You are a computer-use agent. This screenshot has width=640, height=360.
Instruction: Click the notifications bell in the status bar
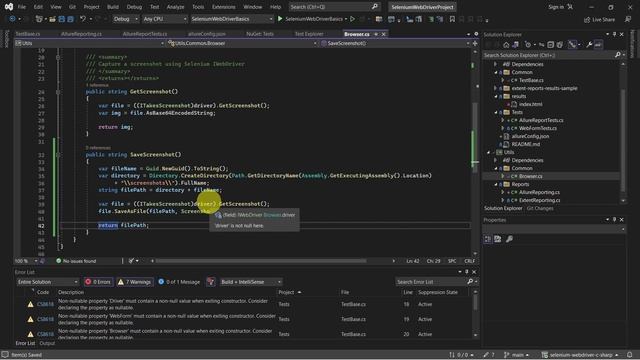[630, 355]
